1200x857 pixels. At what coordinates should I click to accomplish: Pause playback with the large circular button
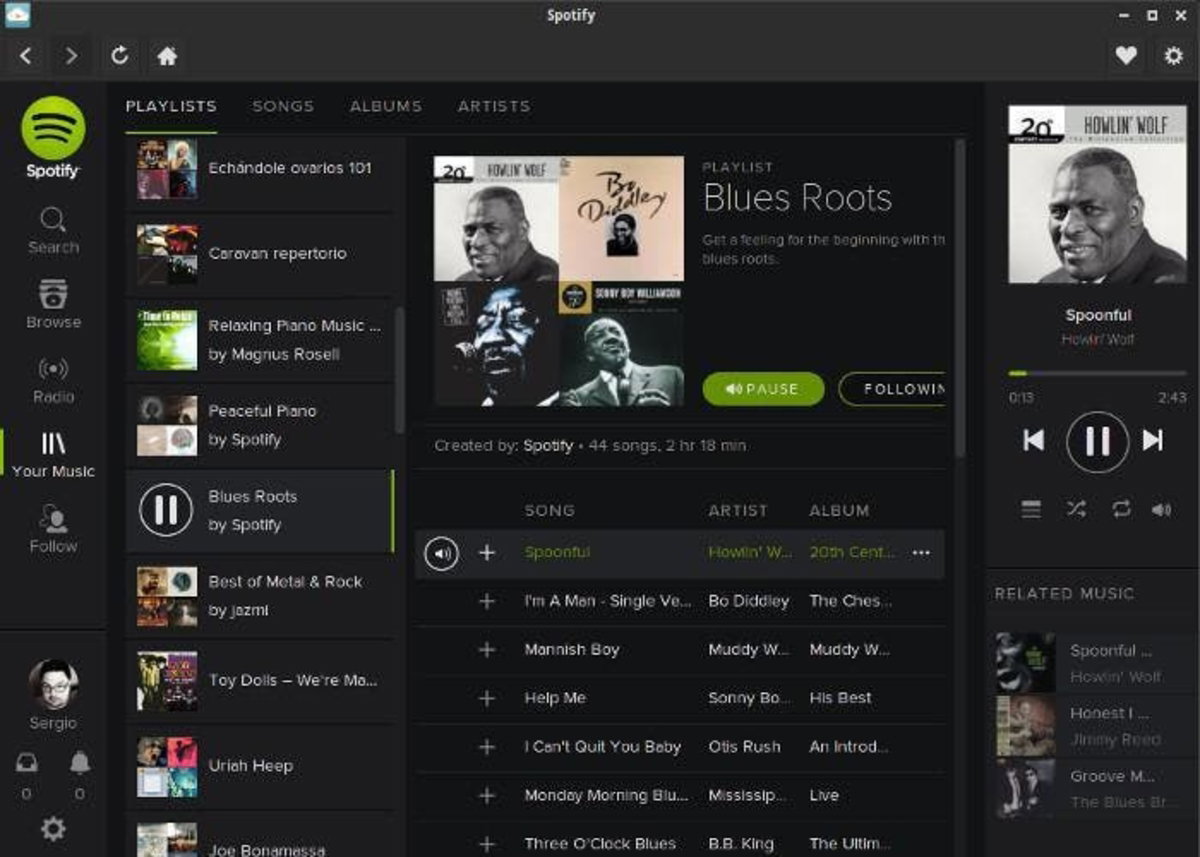(x=1097, y=441)
